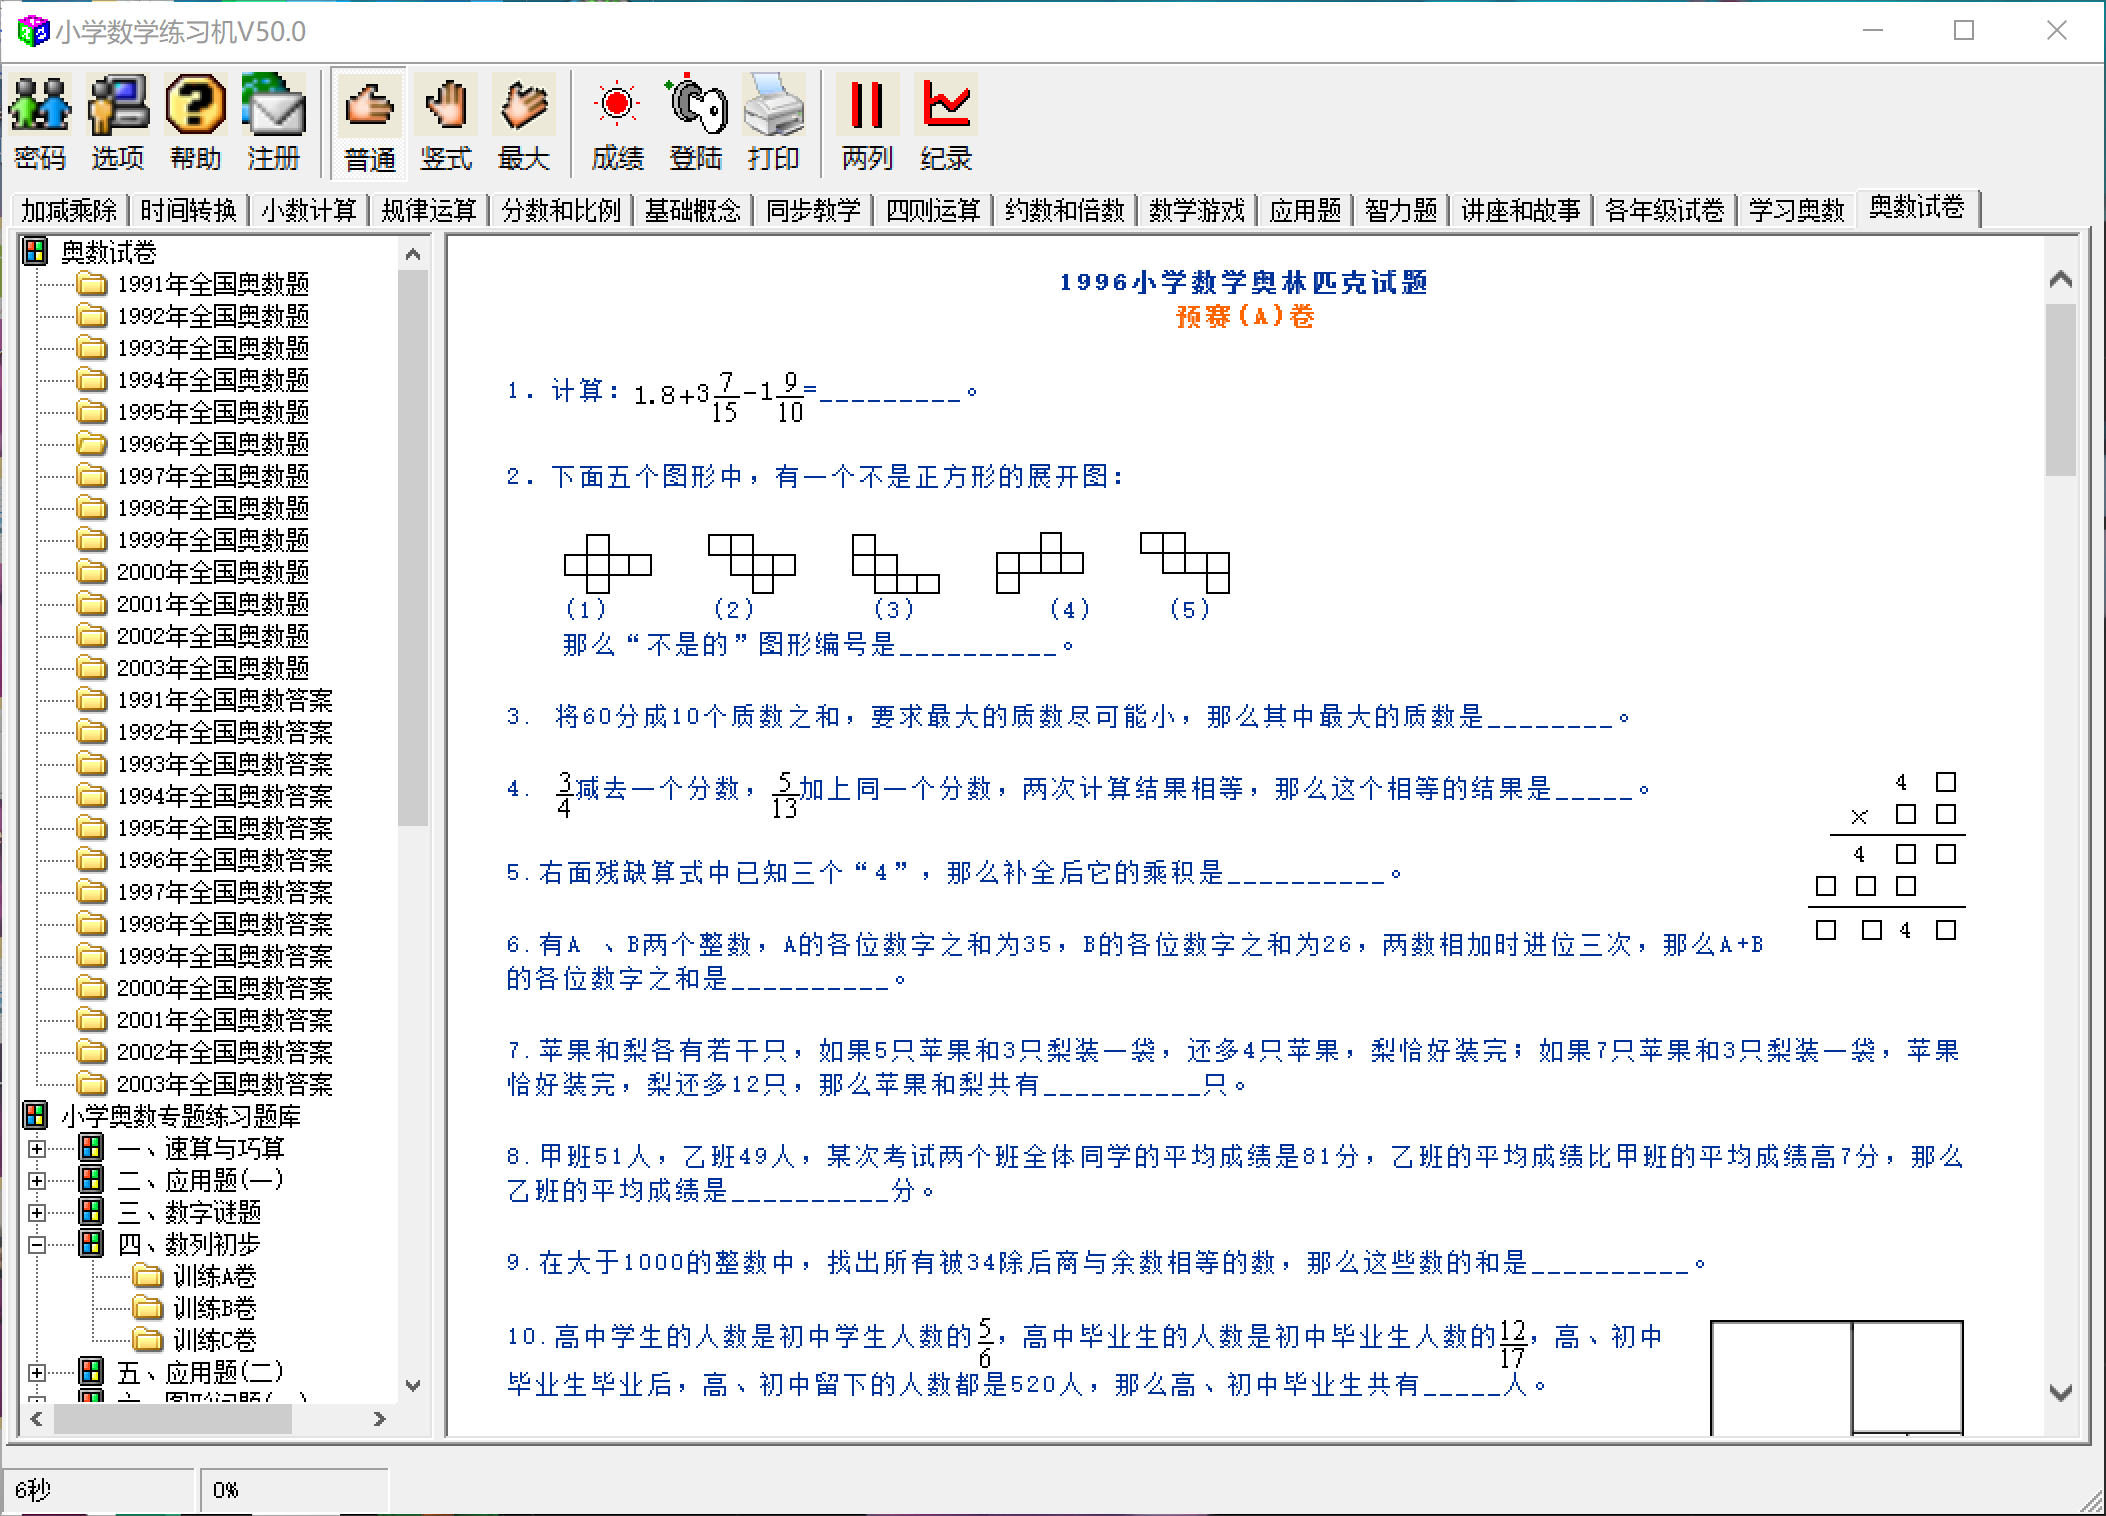Open the 分数和比例 tab
The image size is (2106, 1516).
[561, 210]
